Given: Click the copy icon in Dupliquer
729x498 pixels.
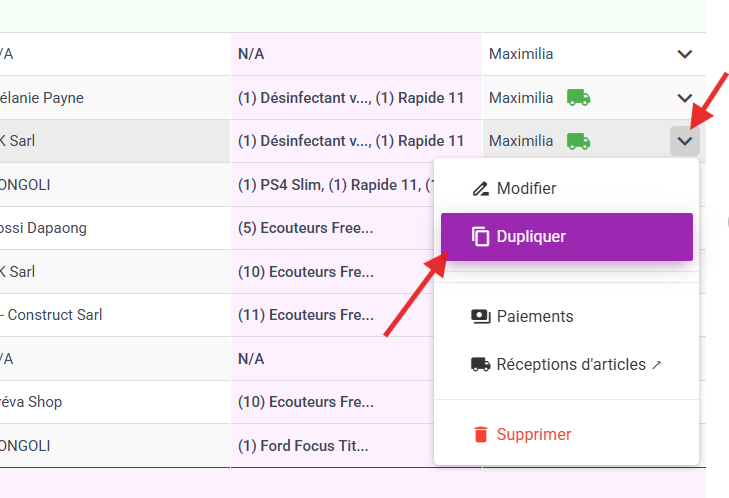Looking at the screenshot, I should tap(481, 236).
